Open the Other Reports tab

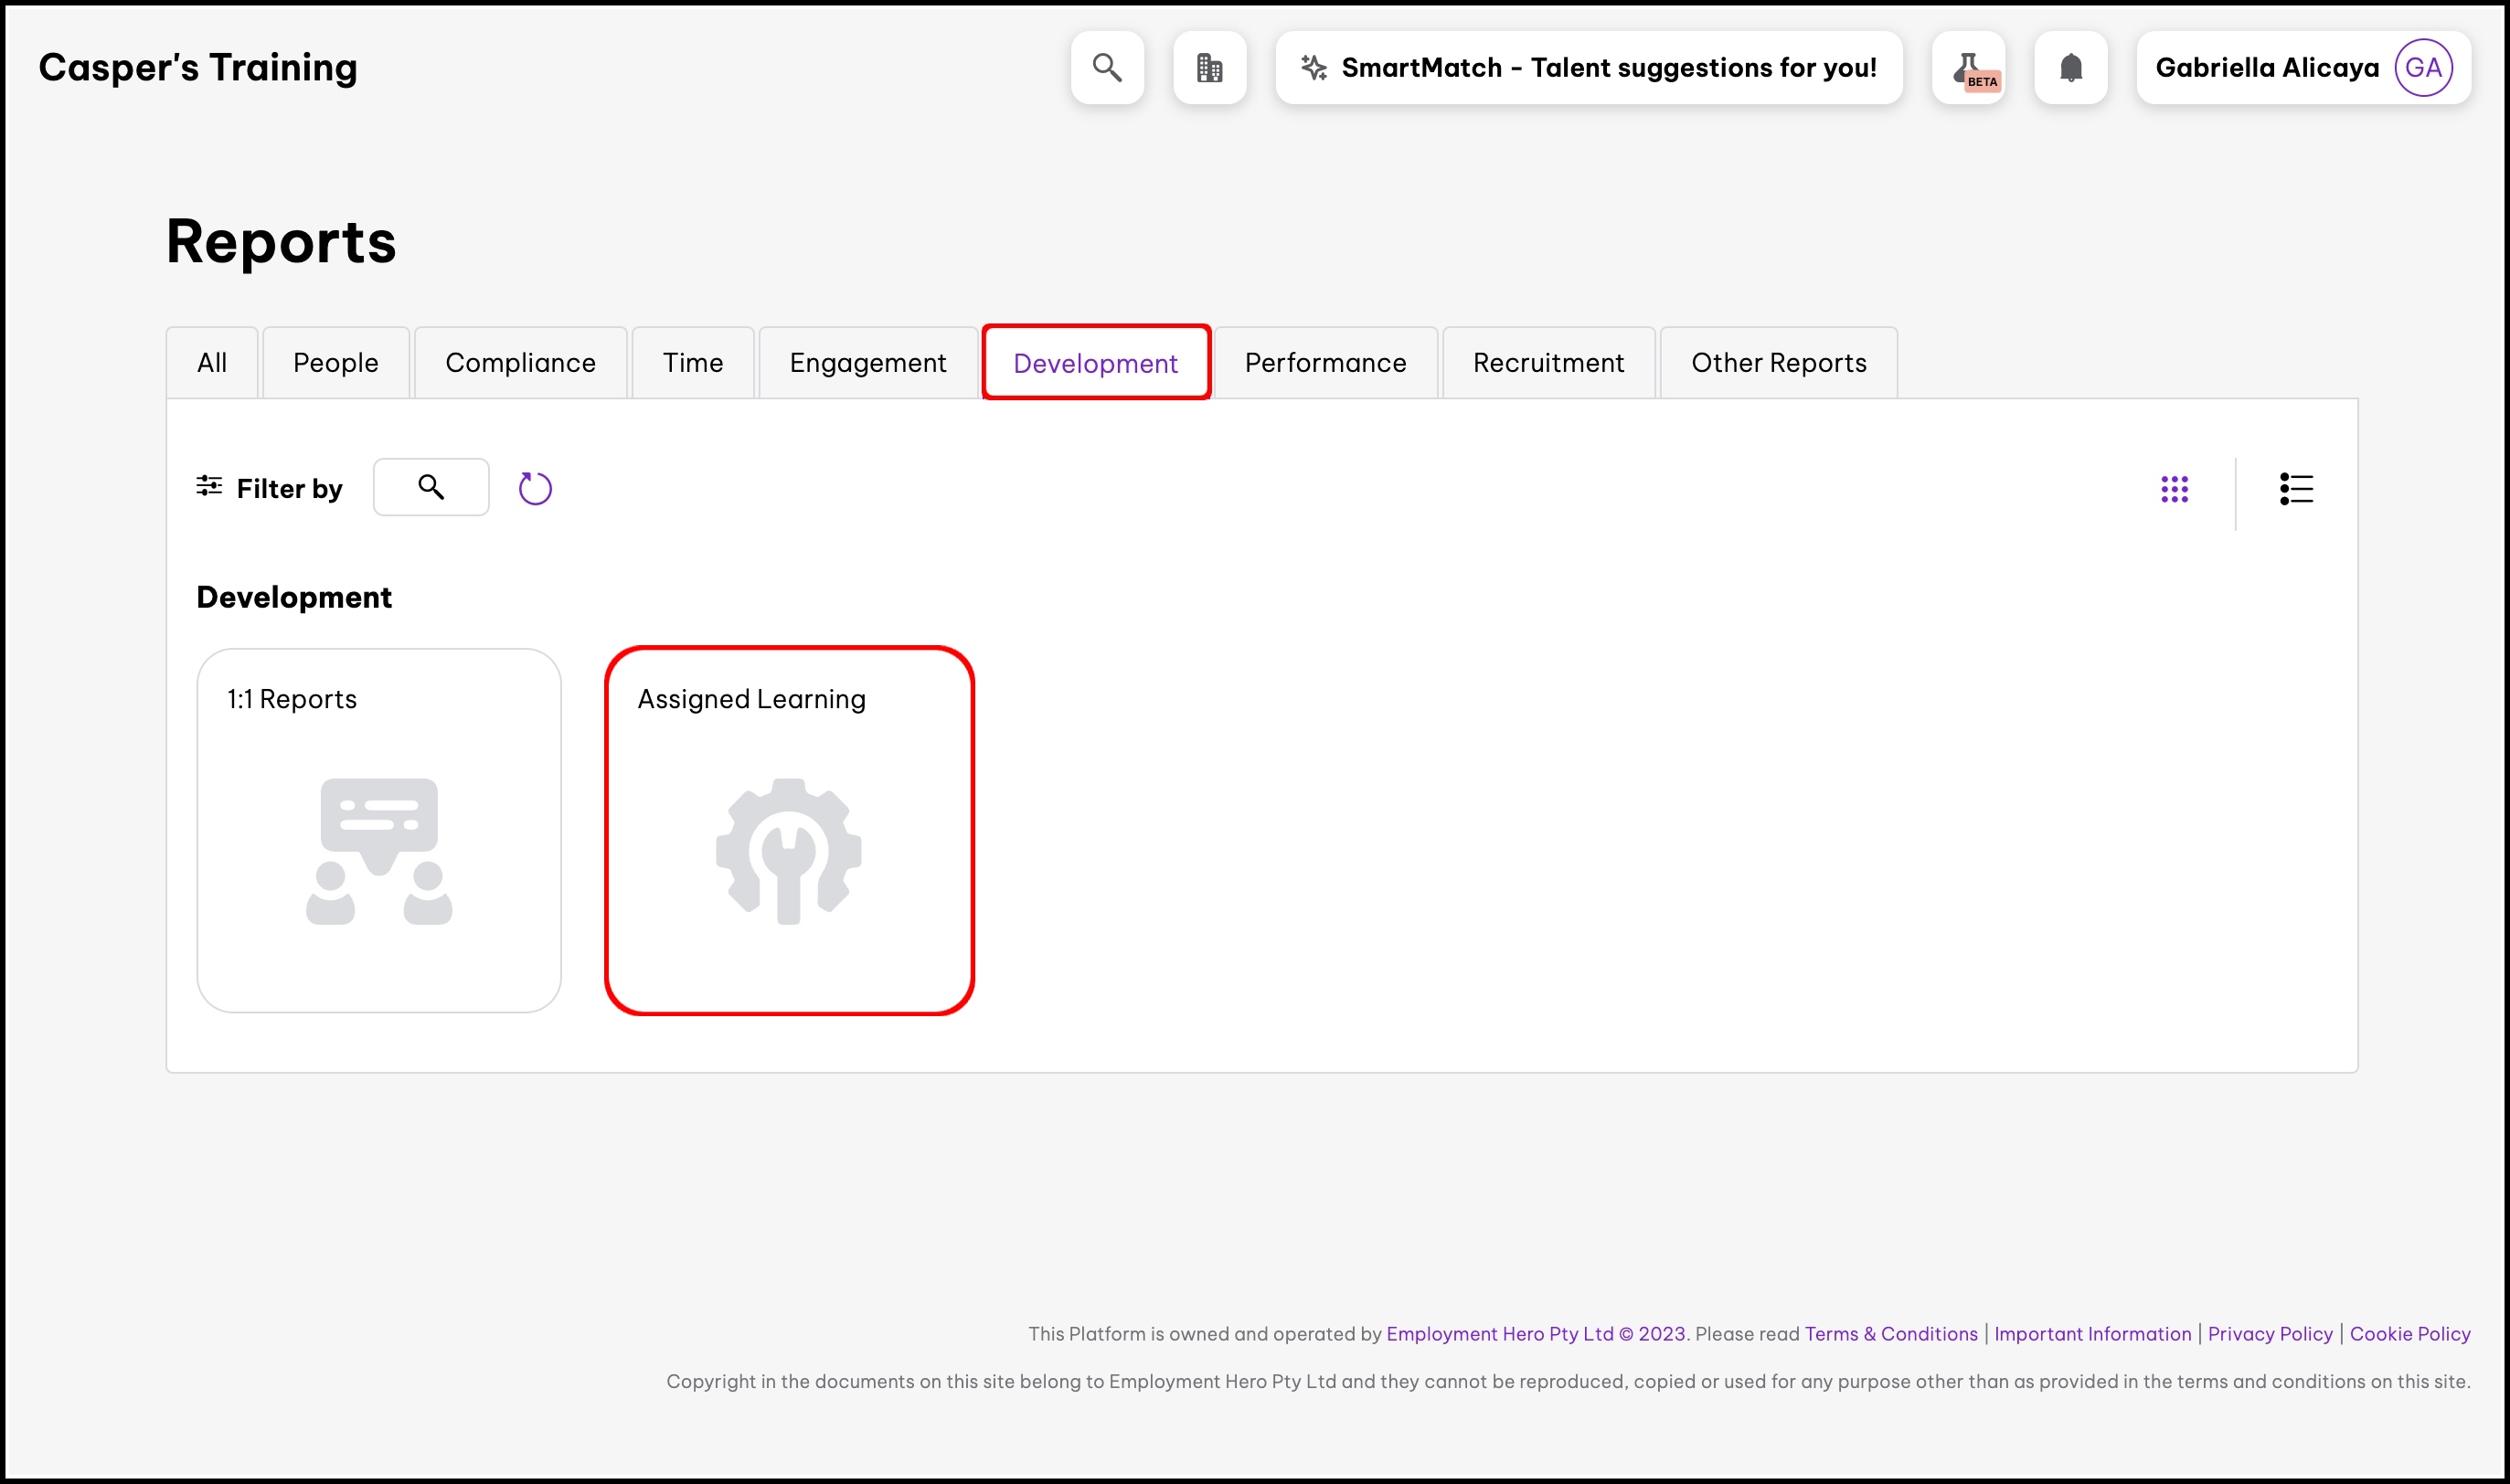pyautogui.click(x=1778, y=363)
